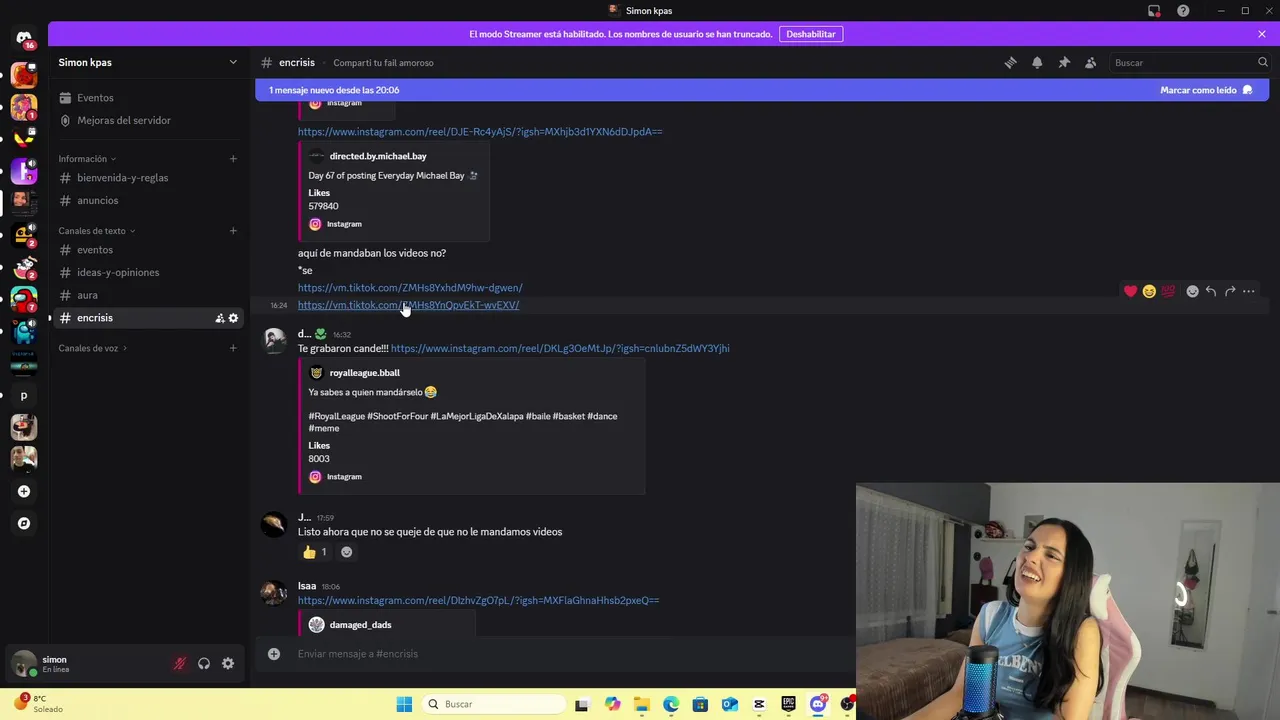Open tiktok ZMHs8YnQpvEkT-wvEXV link
Image resolution: width=1280 pixels, height=720 pixels.
[408, 305]
